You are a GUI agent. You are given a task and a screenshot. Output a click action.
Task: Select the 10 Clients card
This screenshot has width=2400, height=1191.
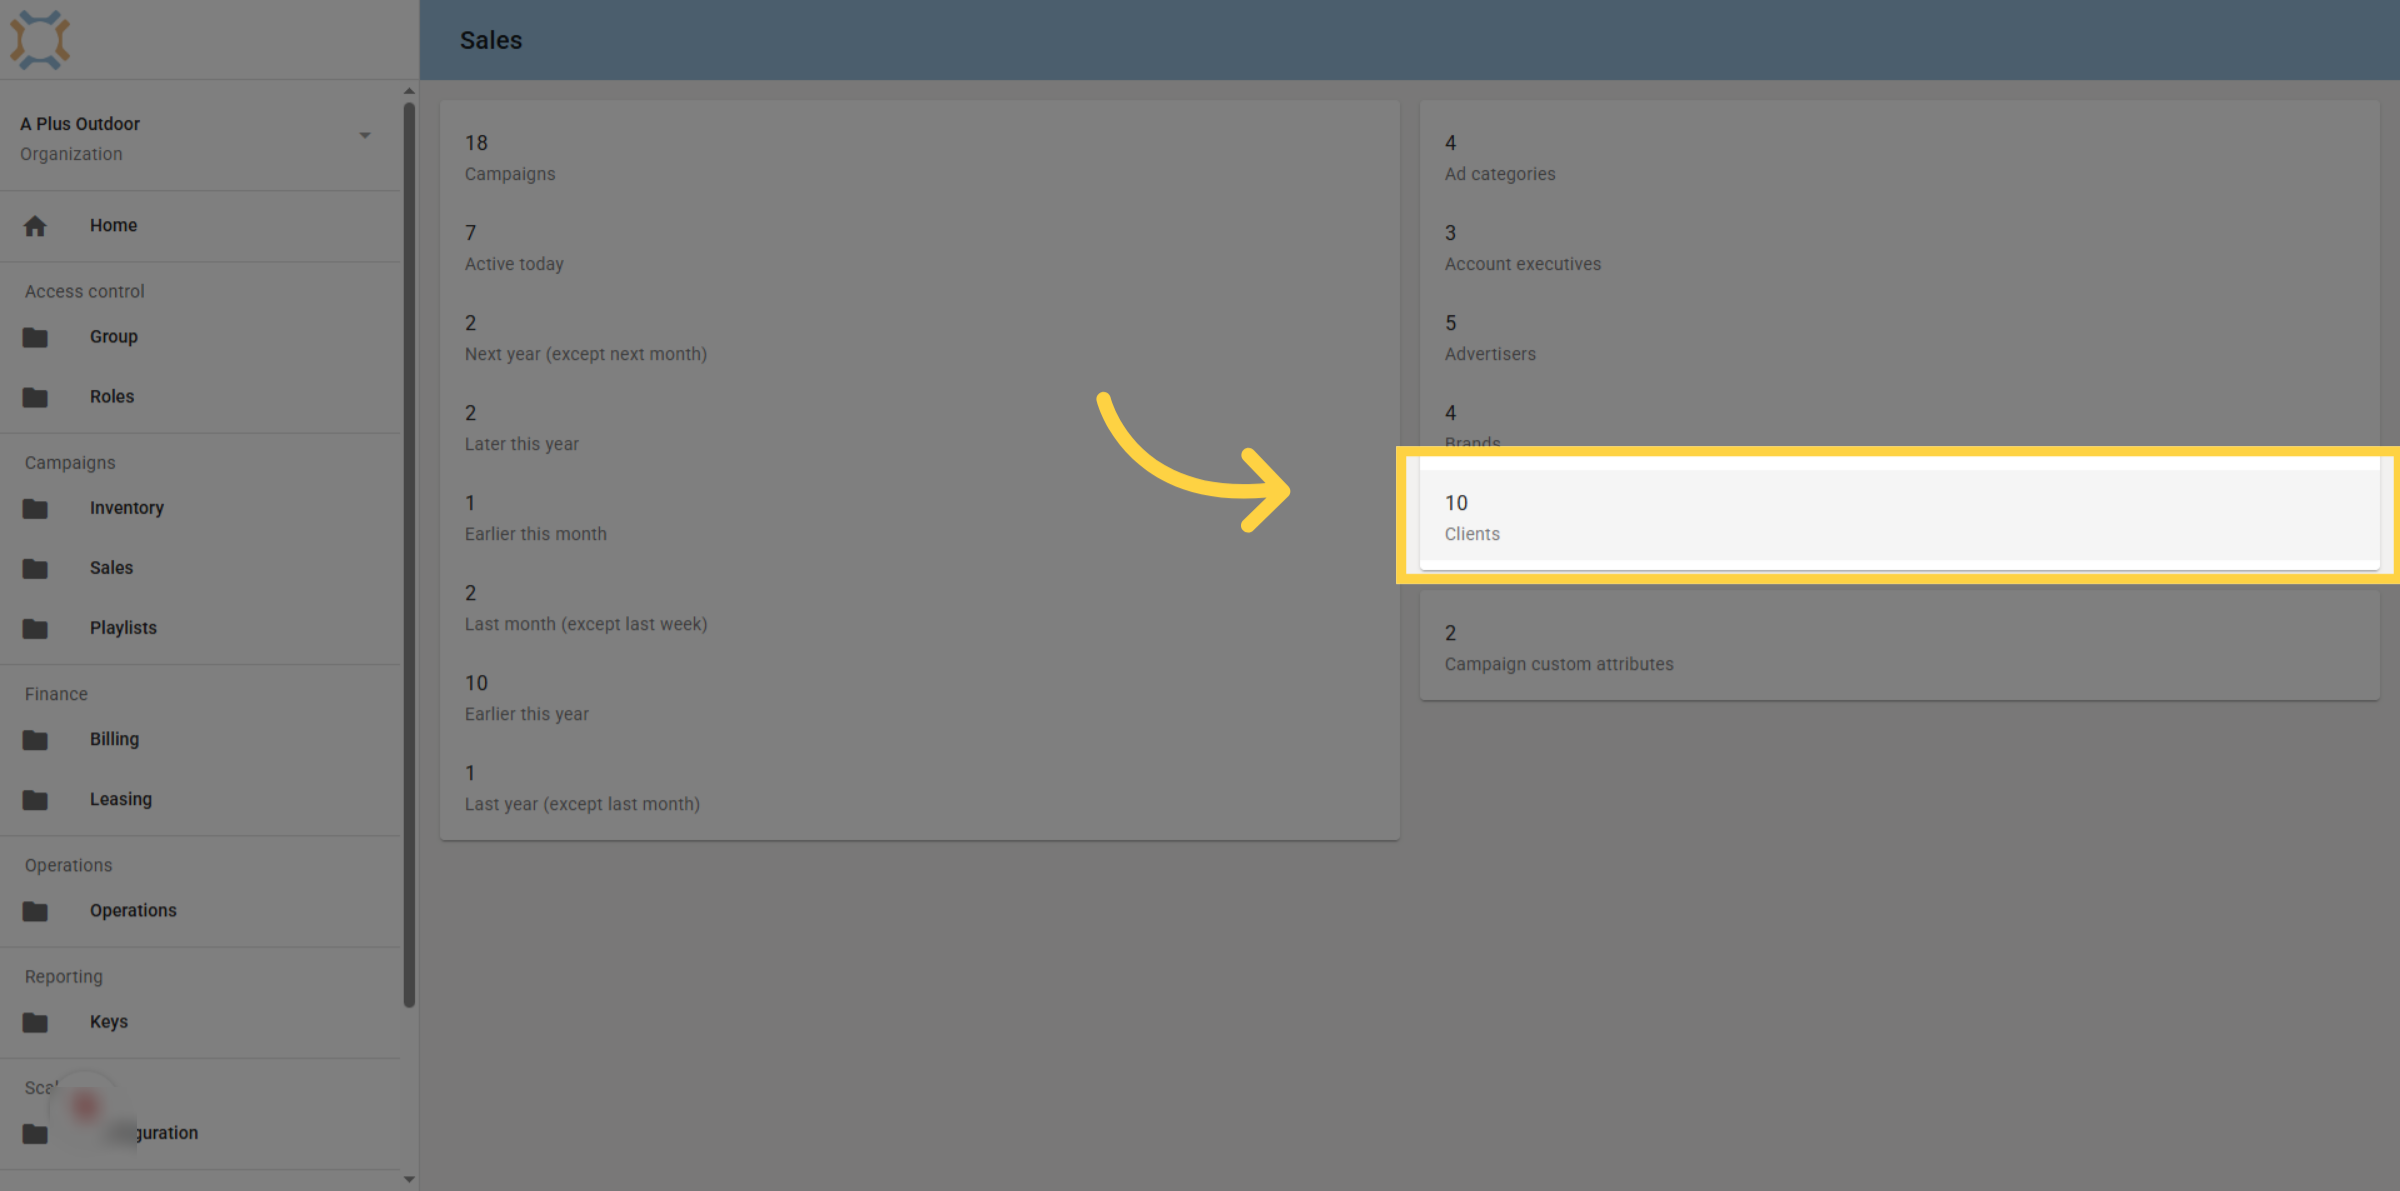pos(1899,517)
